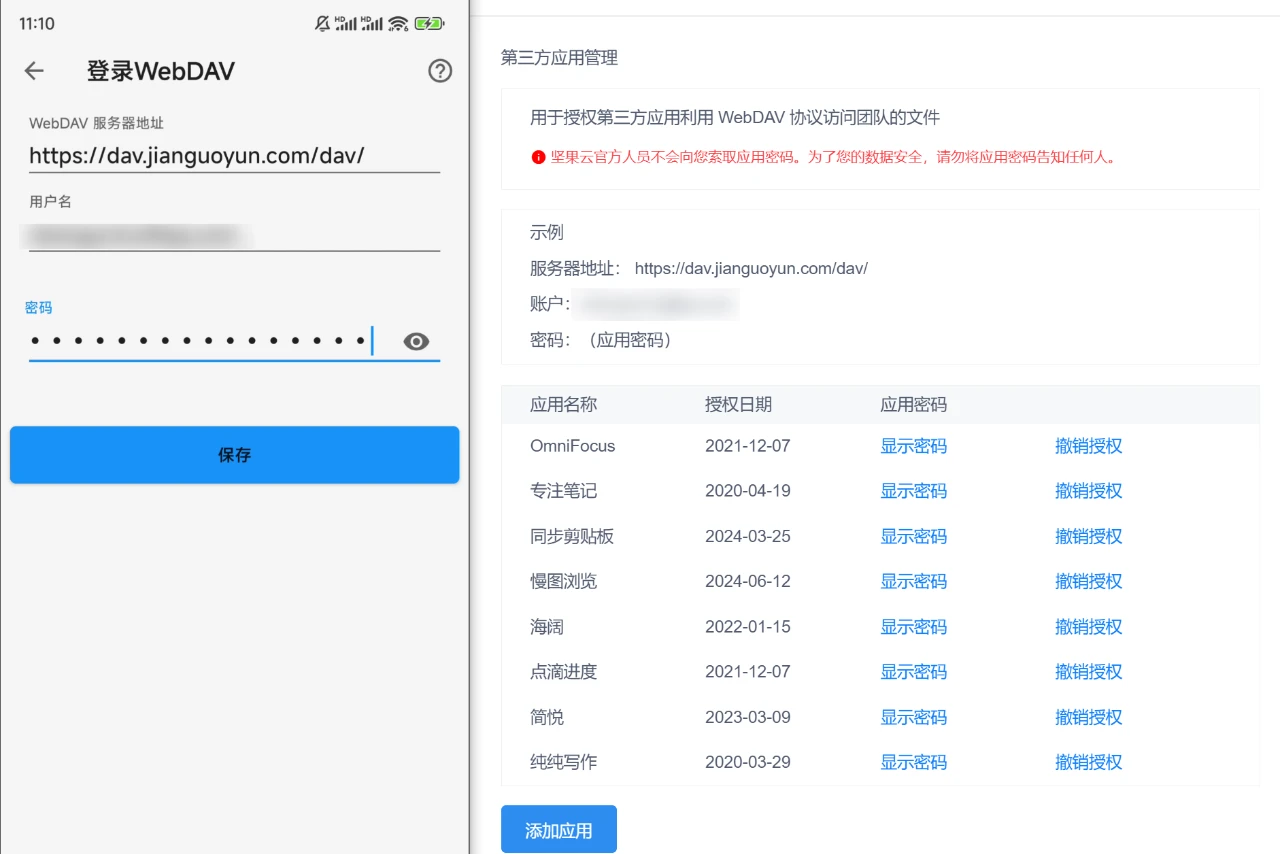Screen dimensions: 1280x854
Task: Click the 添加应用 button
Action: click(x=559, y=830)
